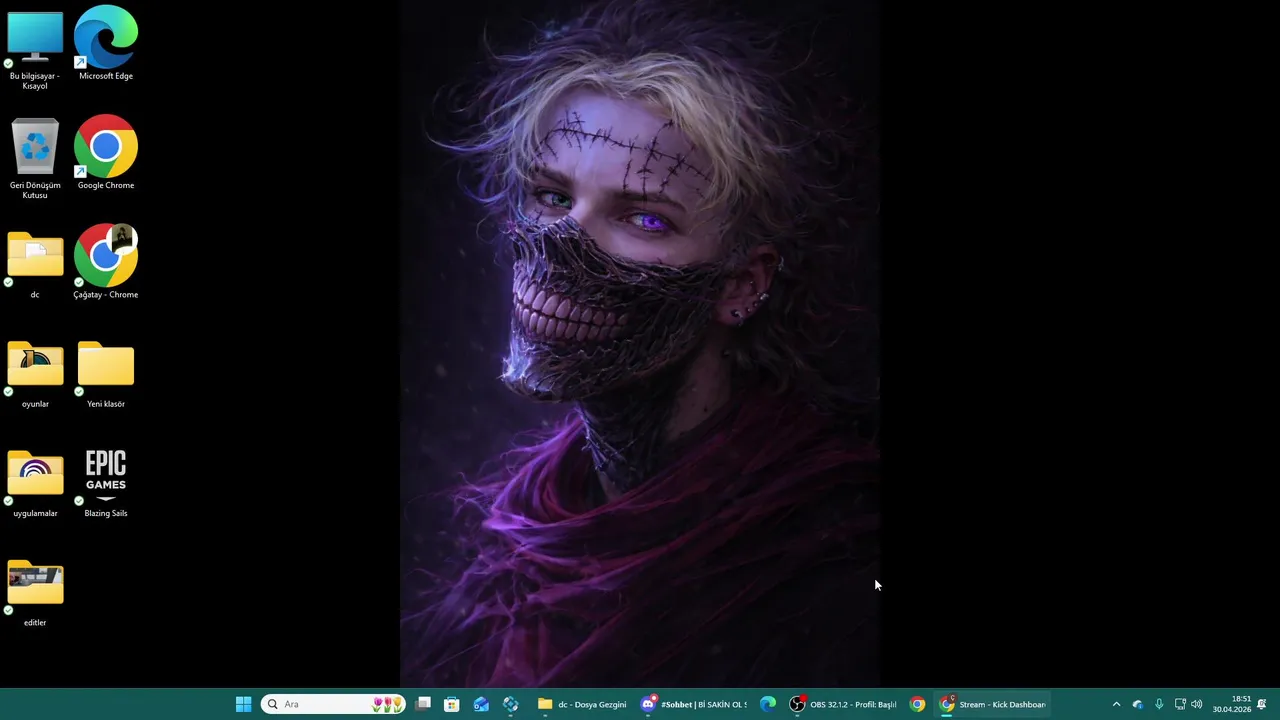This screenshot has width=1280, height=720.
Task: Open the Windows Start menu
Action: [243, 704]
